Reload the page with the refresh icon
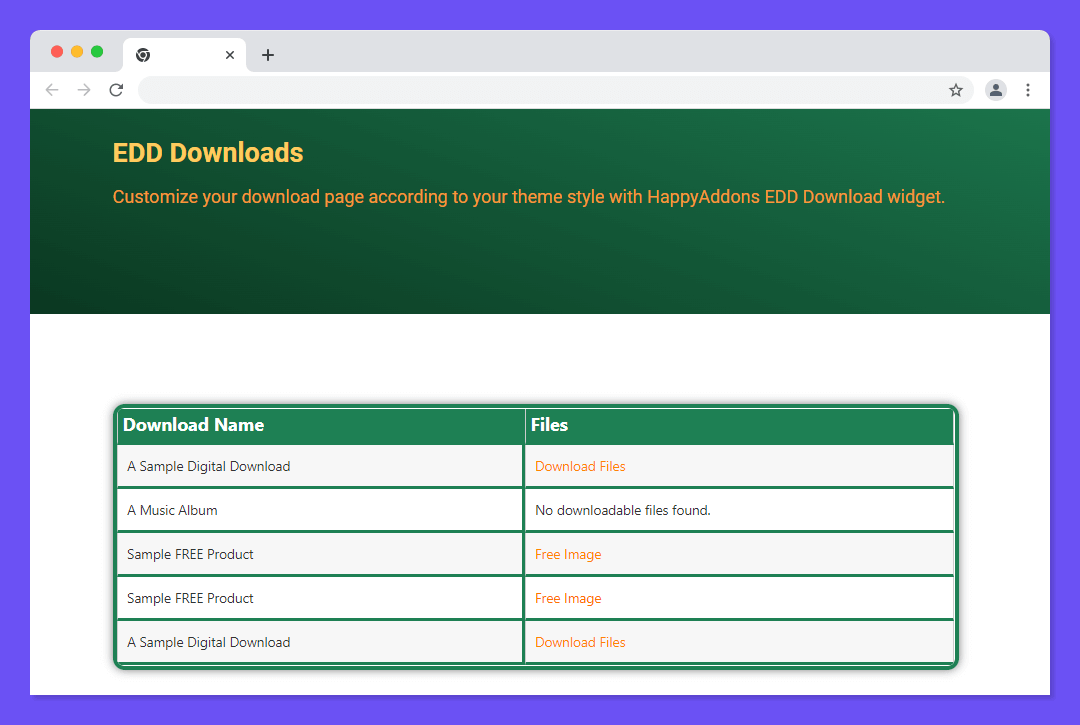1080x725 pixels. (116, 90)
